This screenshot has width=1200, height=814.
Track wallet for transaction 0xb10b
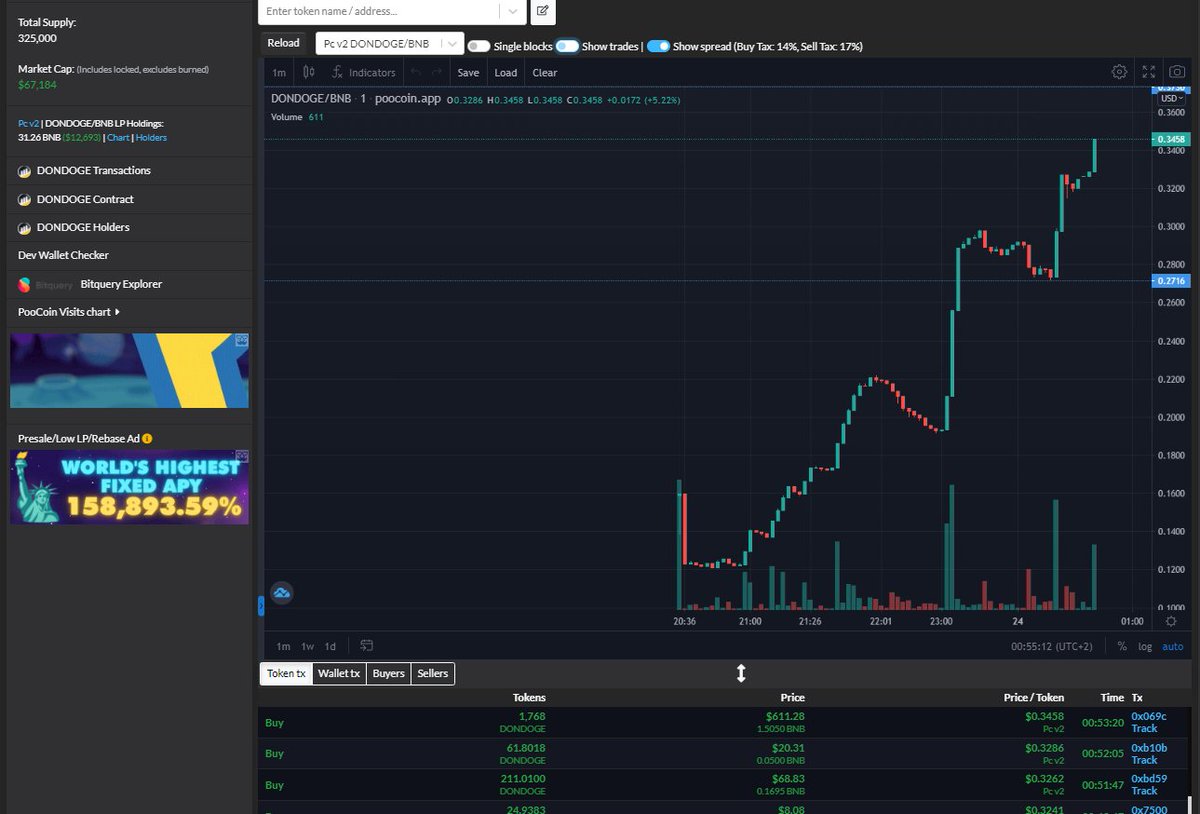click(x=1144, y=760)
